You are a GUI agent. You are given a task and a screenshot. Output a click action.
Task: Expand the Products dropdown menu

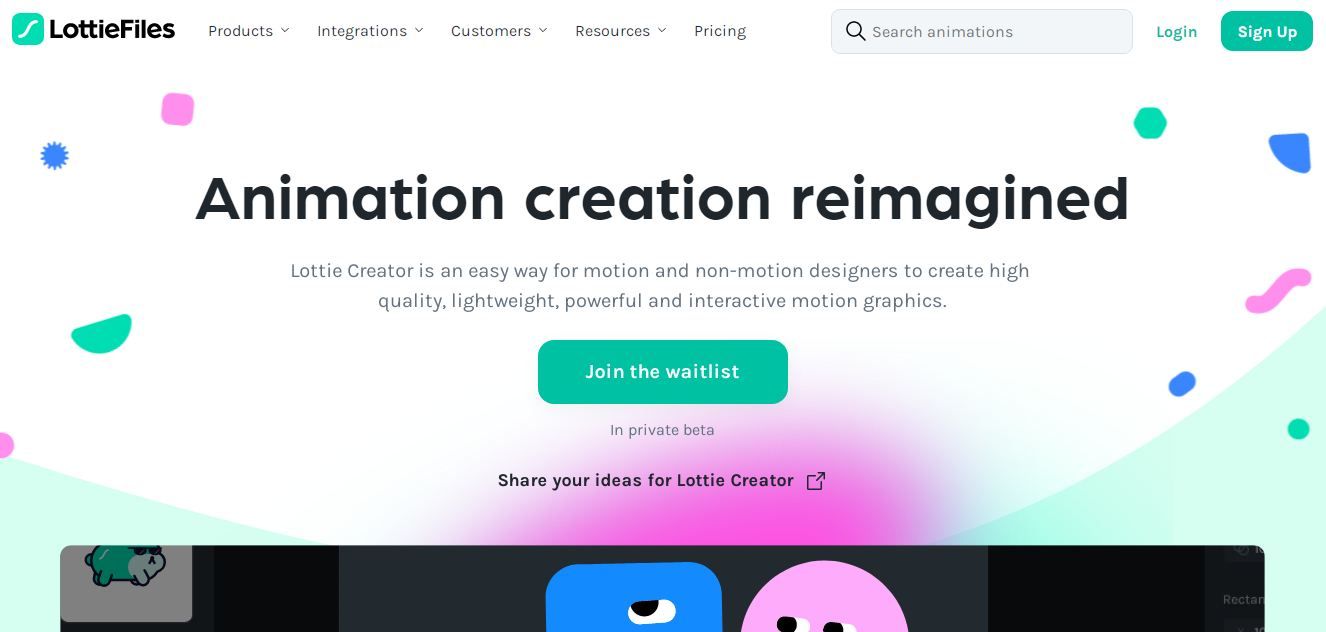(248, 31)
